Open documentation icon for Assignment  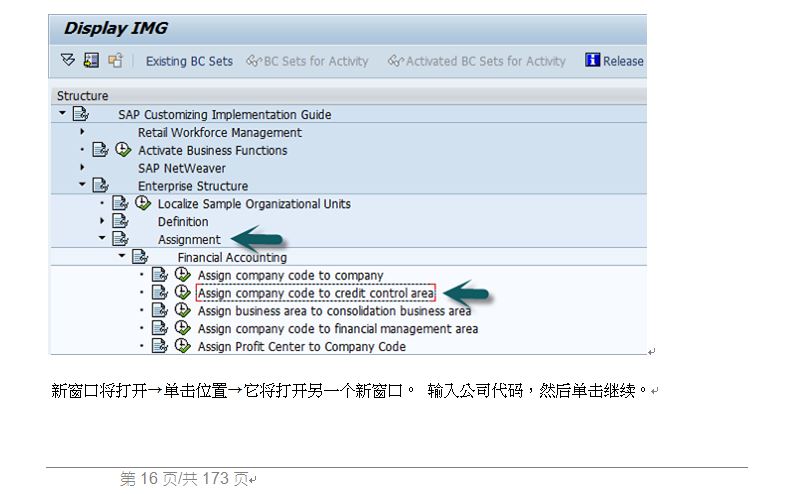(x=120, y=239)
